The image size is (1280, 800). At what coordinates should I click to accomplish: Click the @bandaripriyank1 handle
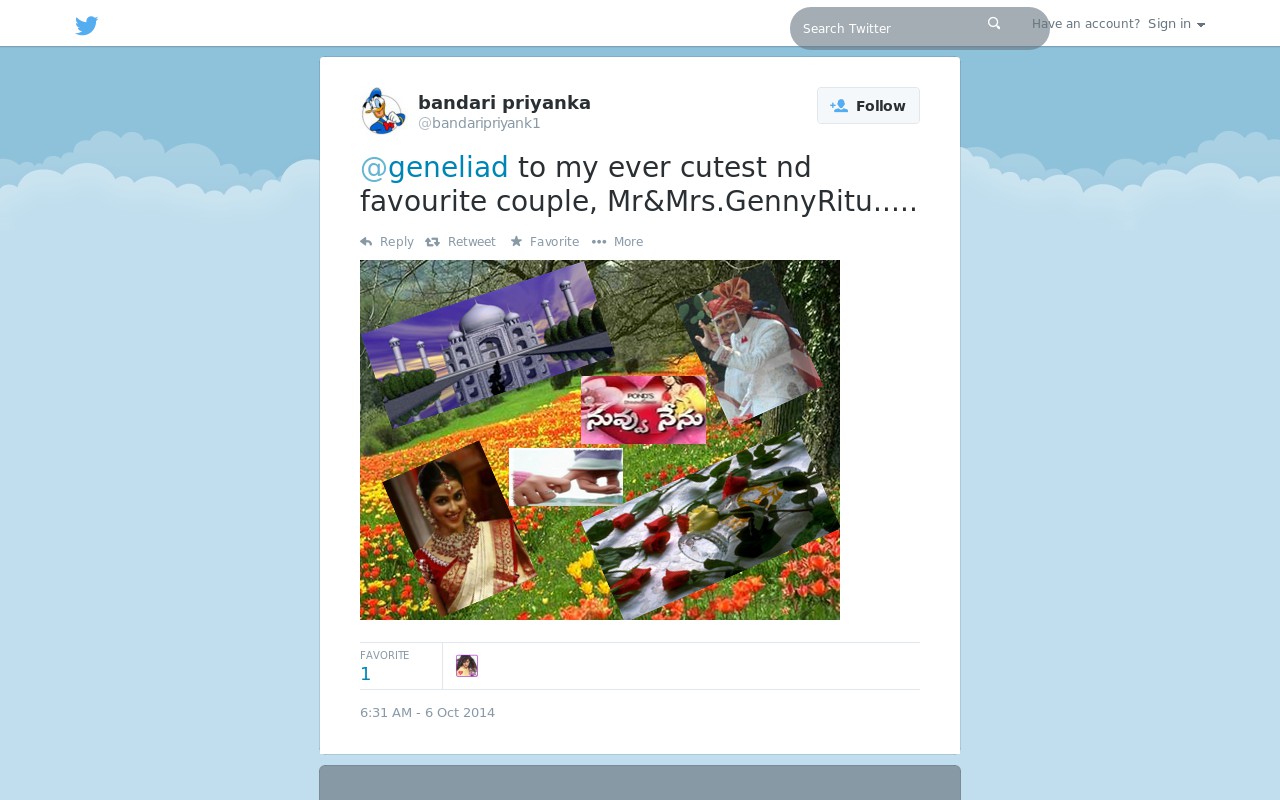[x=479, y=123]
